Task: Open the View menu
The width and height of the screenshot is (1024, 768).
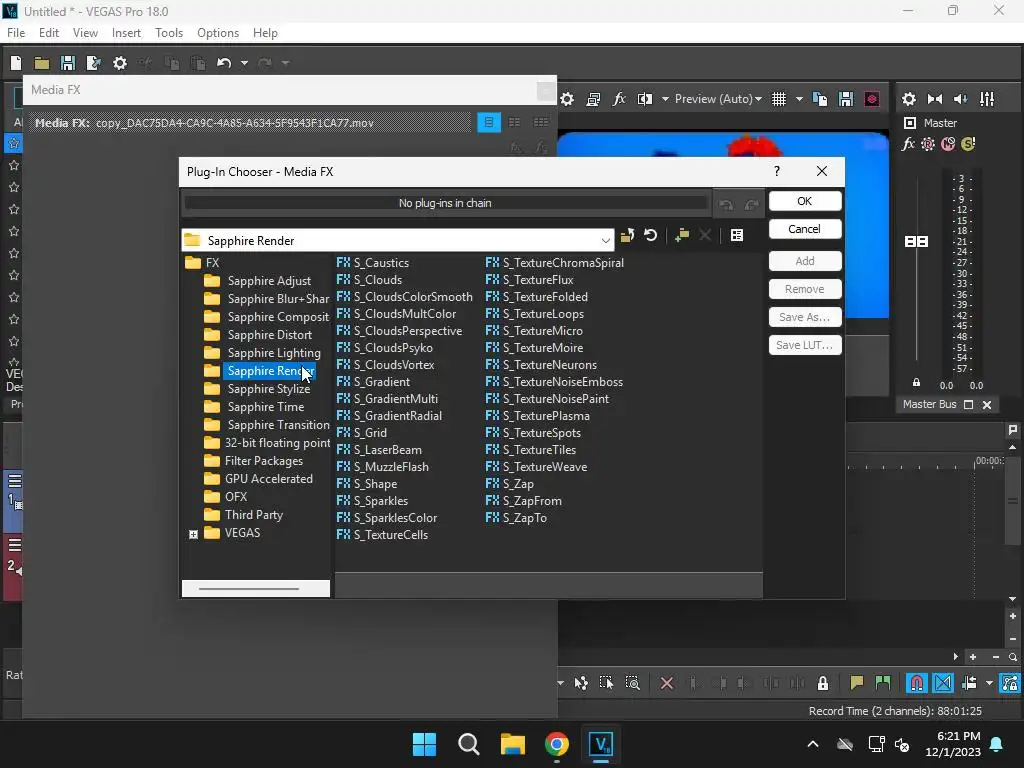Action: (x=85, y=33)
